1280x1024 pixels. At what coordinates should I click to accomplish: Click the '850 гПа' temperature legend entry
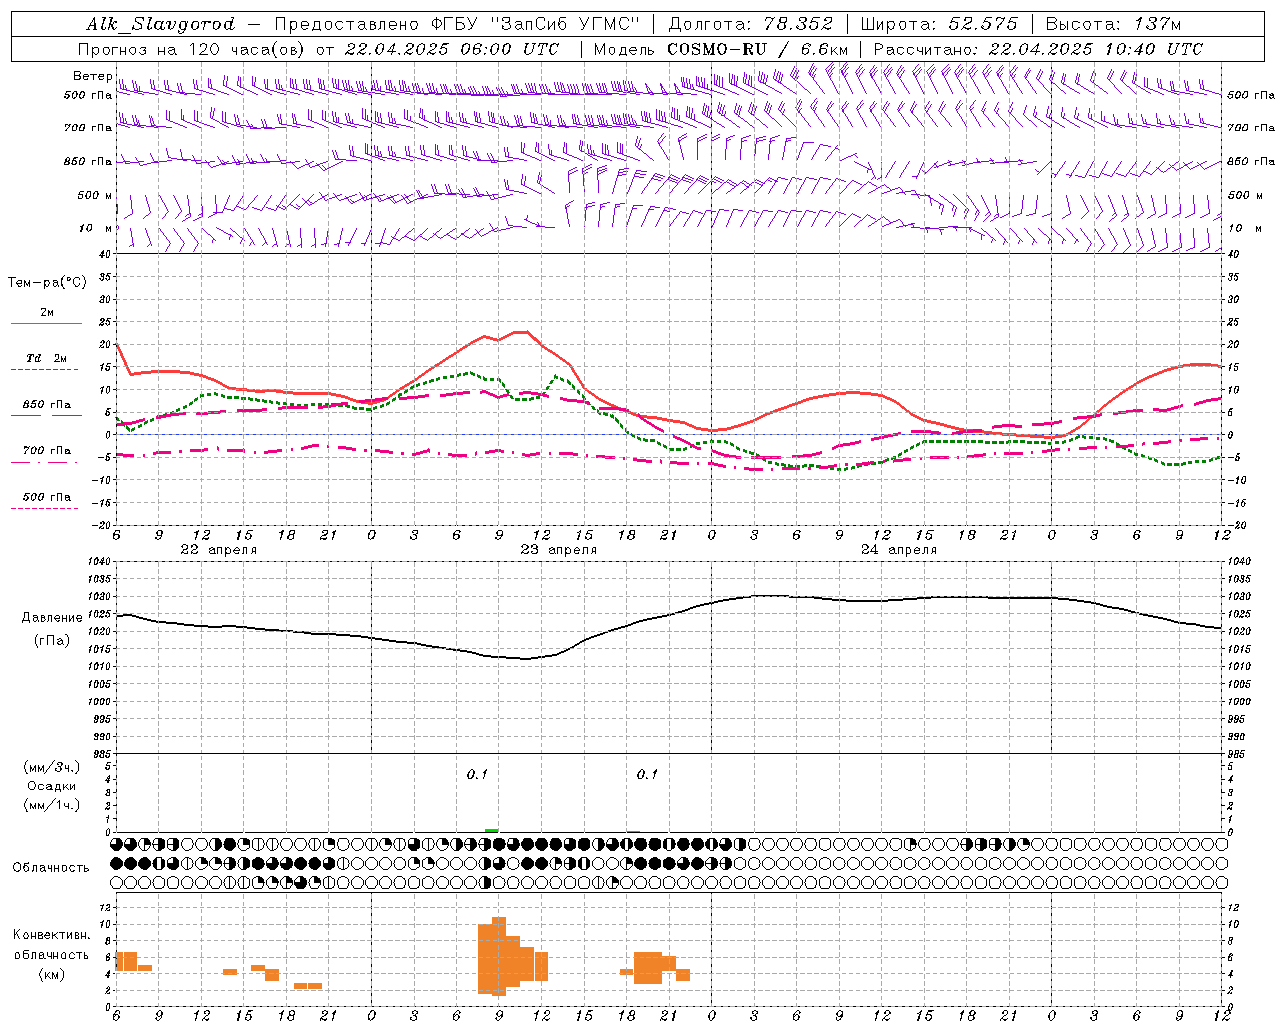coord(46,405)
